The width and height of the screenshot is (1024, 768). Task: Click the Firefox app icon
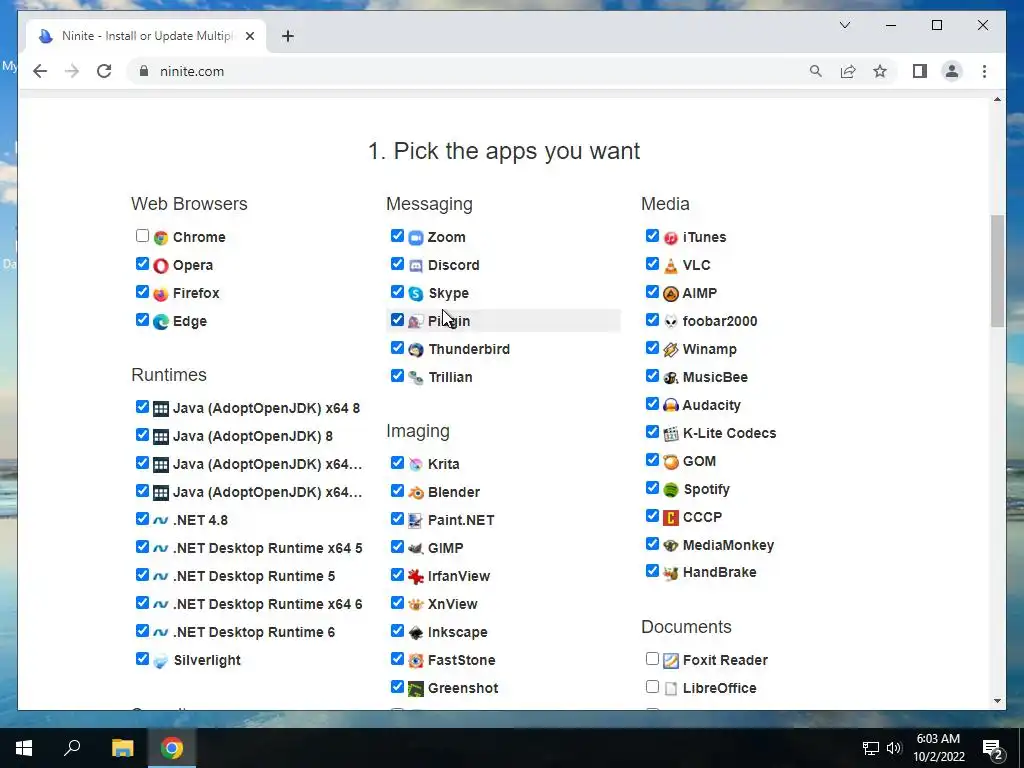tap(161, 294)
